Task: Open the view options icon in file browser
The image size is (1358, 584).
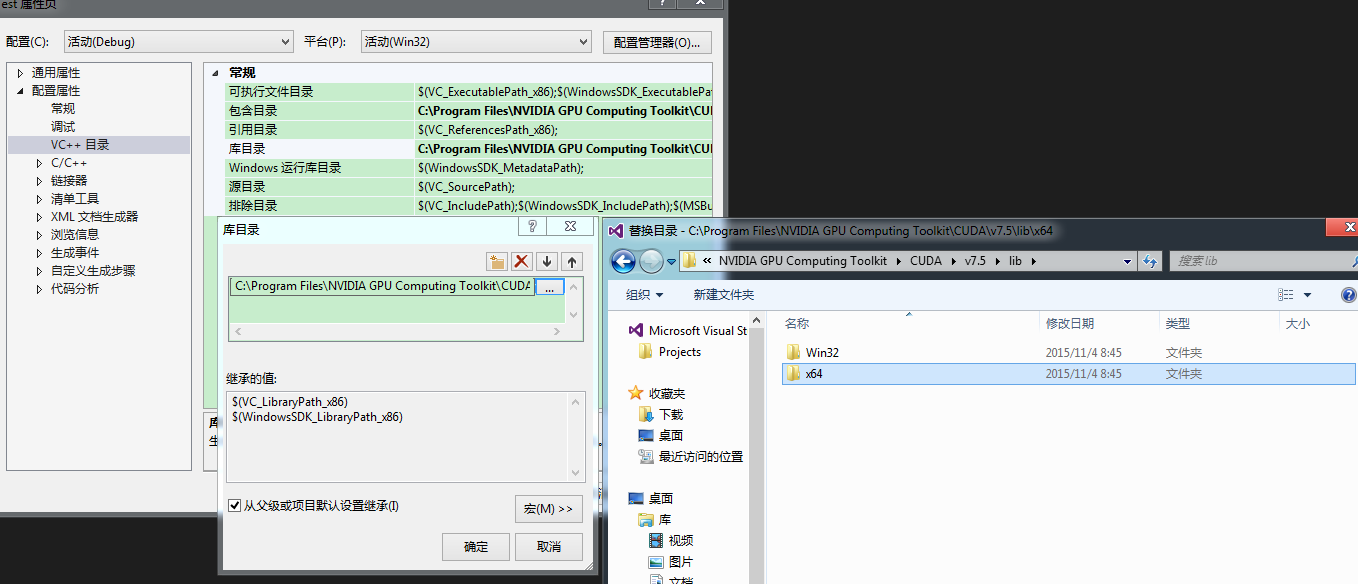Action: (x=1287, y=295)
